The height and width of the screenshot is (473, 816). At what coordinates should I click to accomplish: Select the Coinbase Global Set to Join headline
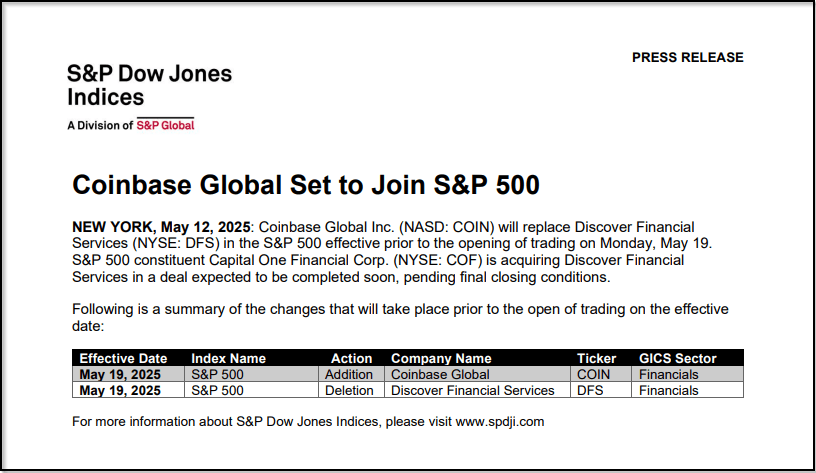306,185
